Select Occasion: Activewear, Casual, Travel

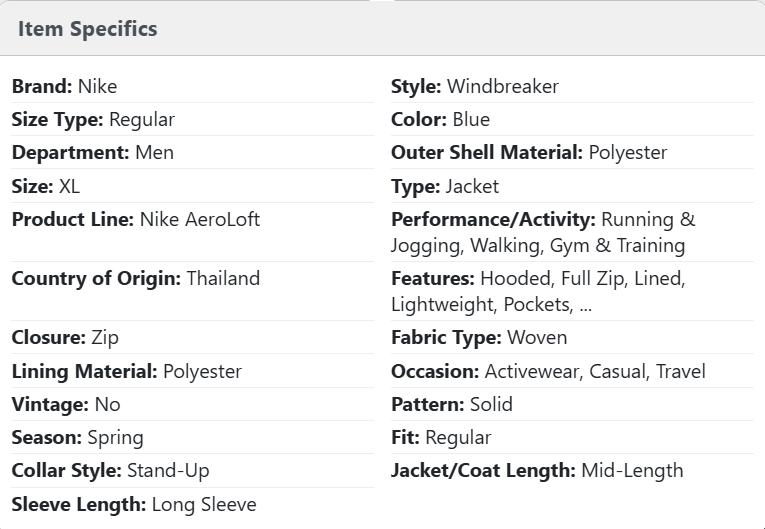[x=572, y=371]
